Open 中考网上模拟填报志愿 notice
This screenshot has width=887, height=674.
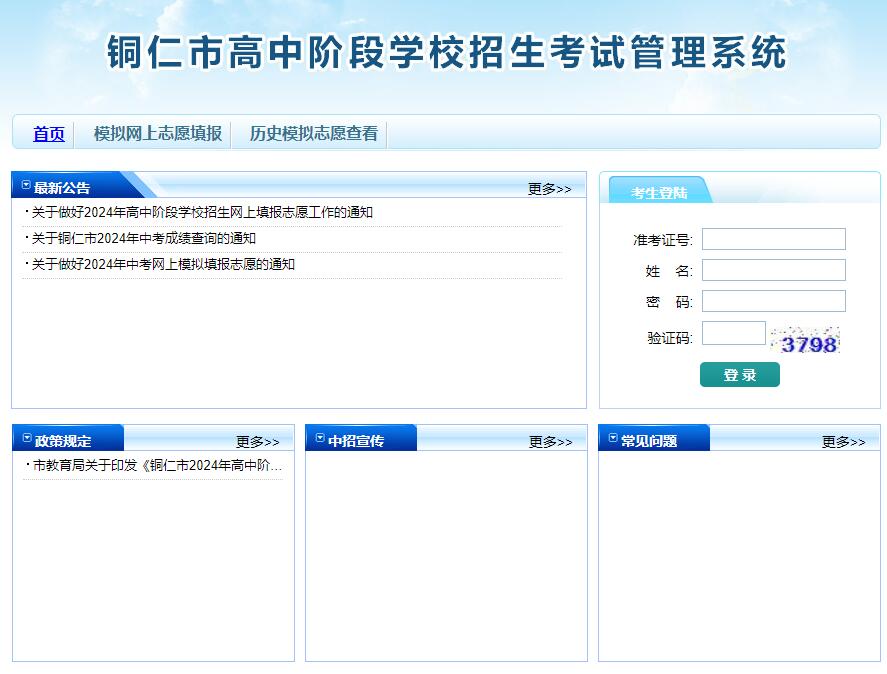coord(163,265)
